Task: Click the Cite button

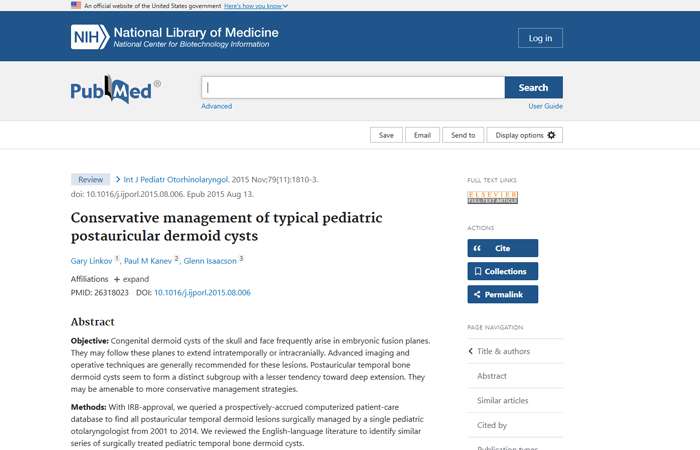Action: (503, 248)
